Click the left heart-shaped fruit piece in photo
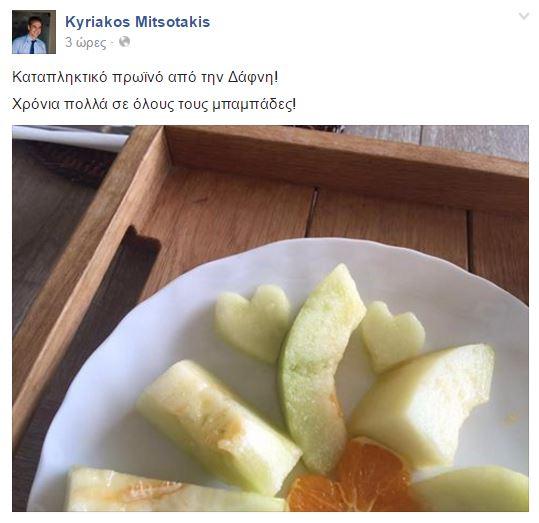The width and height of the screenshot is (539, 523). [252, 322]
